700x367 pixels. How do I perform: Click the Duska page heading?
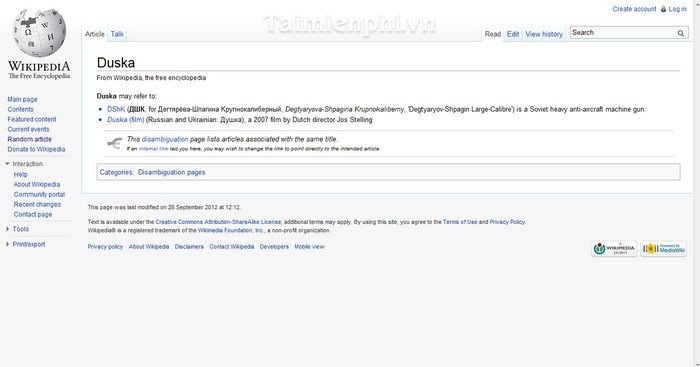coord(116,63)
